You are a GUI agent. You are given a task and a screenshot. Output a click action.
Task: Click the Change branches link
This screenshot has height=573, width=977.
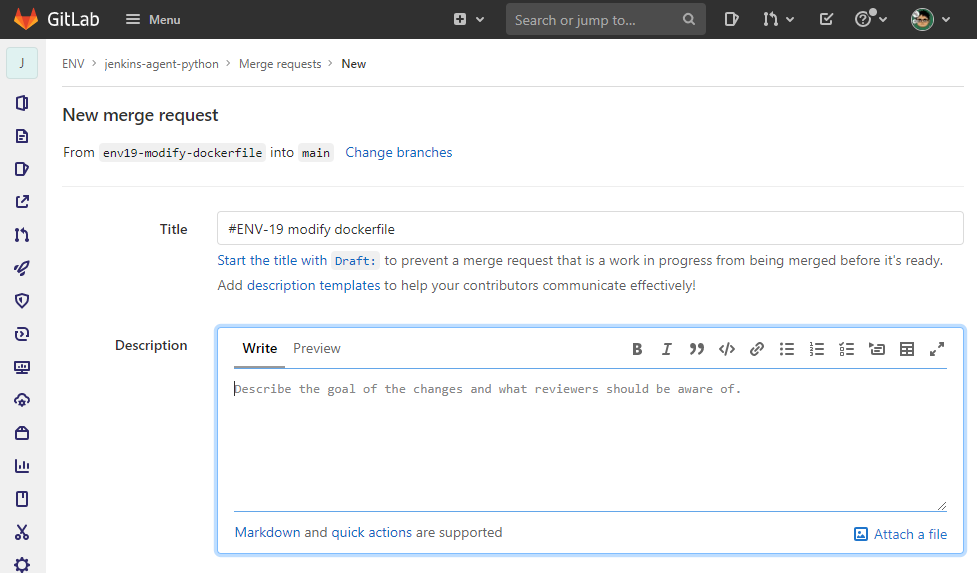(x=399, y=153)
